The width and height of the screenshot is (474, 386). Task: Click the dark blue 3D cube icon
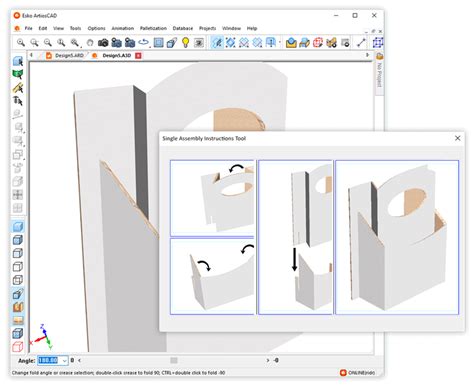[x=18, y=333]
